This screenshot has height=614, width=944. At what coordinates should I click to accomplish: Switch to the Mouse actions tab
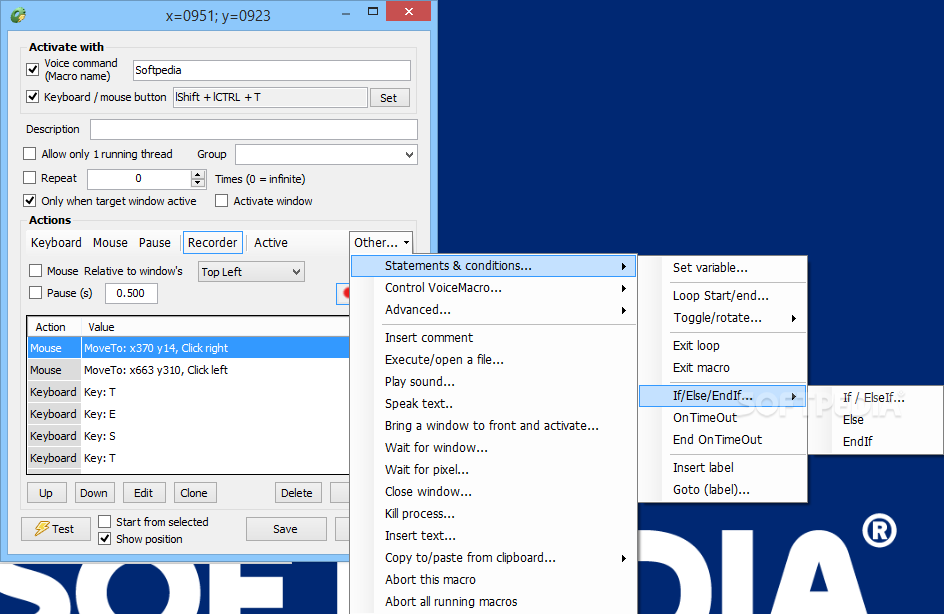click(110, 243)
